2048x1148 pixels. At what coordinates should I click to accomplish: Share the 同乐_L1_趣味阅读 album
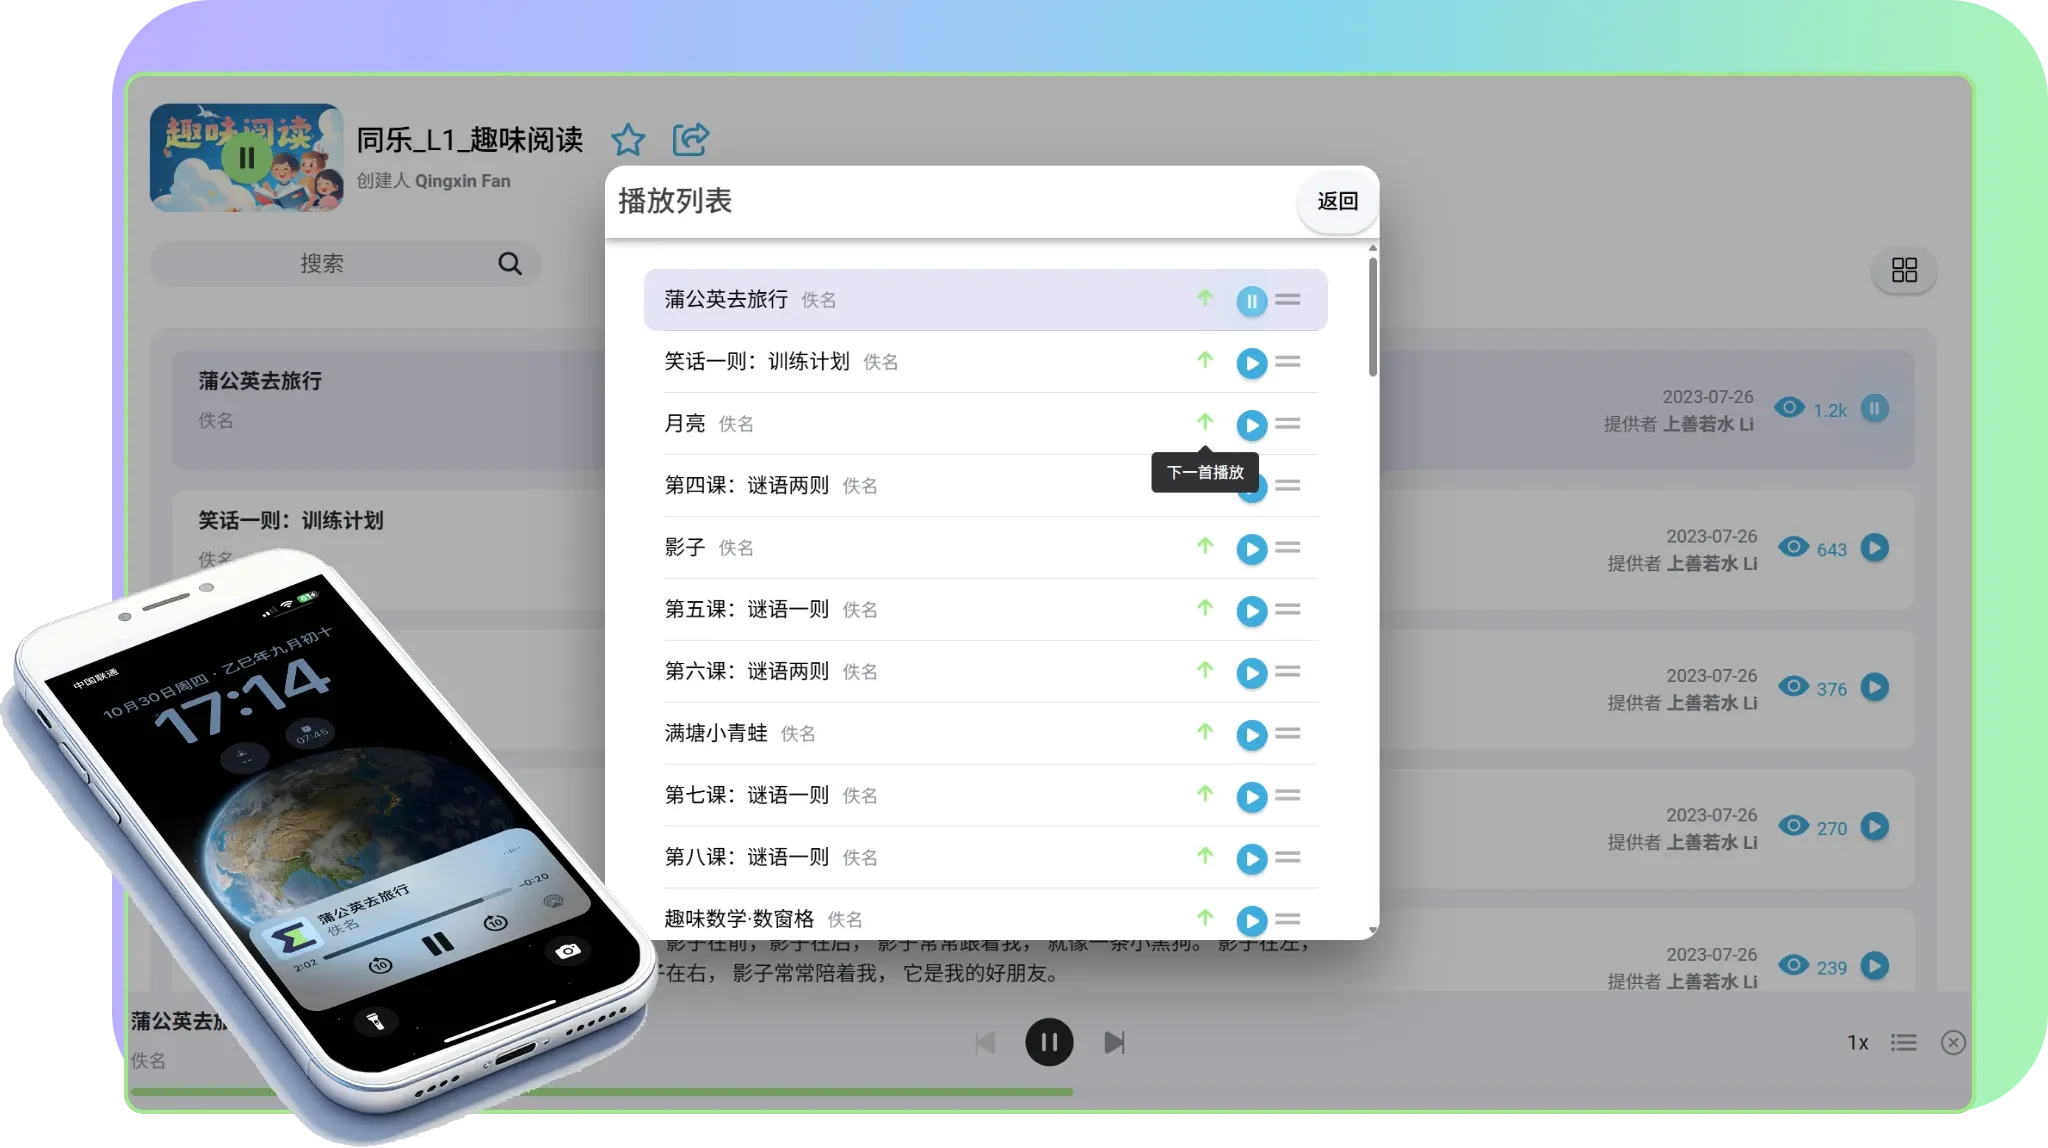[x=690, y=139]
